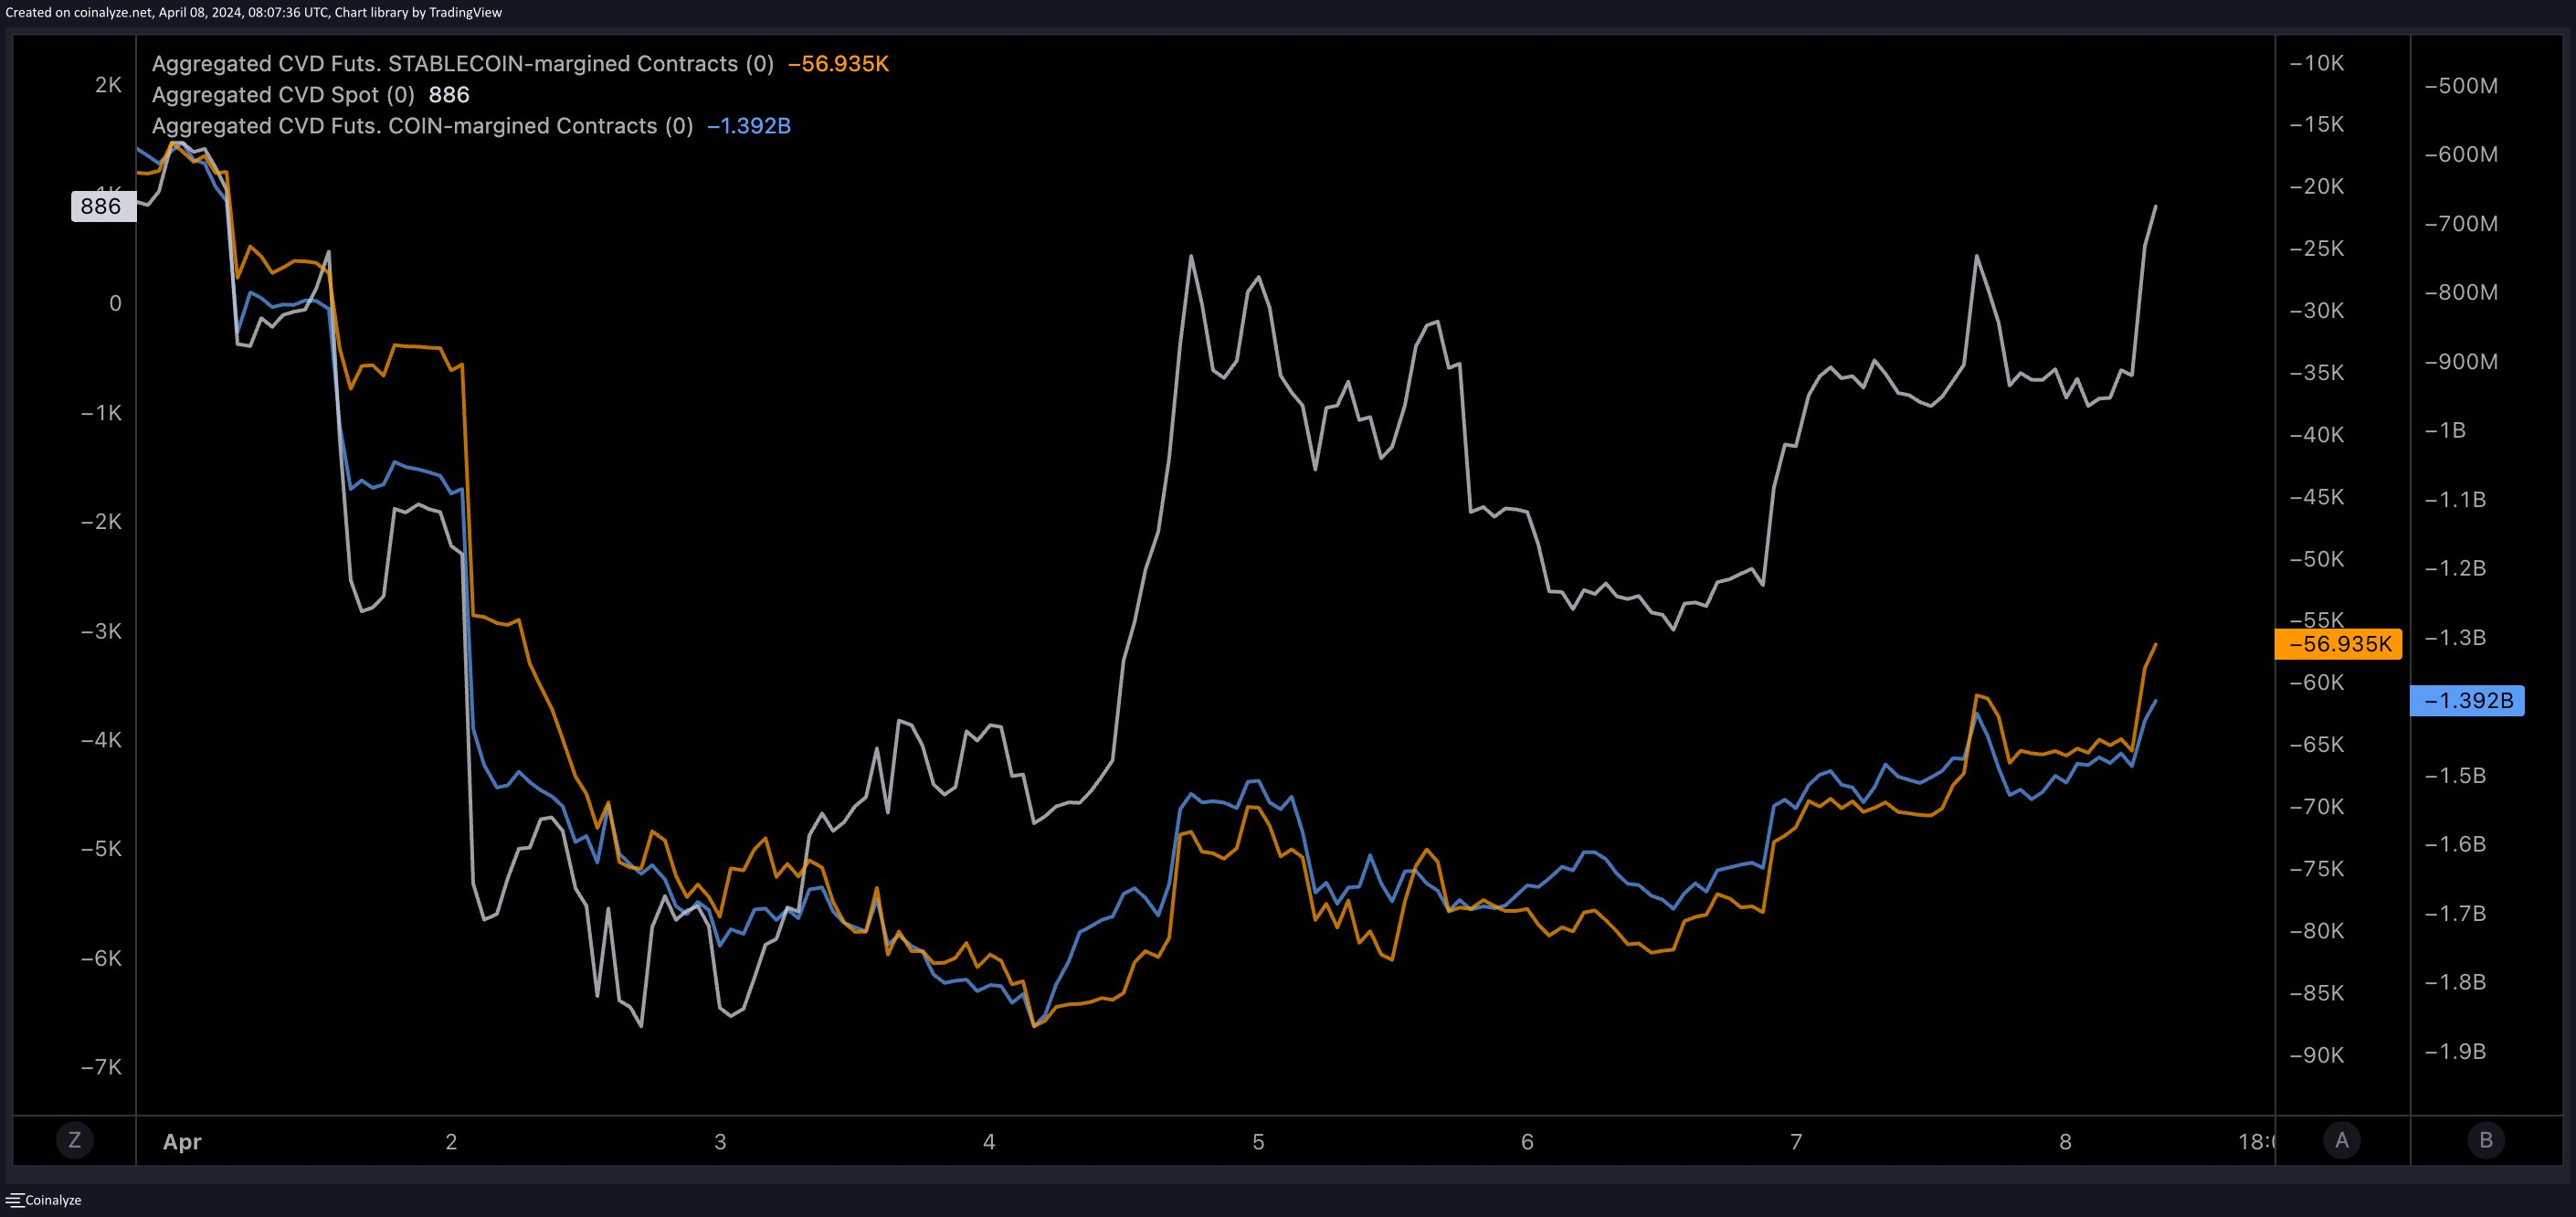This screenshot has width=2576, height=1217.
Task: Click the Coinalyze text link at bottom
Action: tap(53, 1200)
